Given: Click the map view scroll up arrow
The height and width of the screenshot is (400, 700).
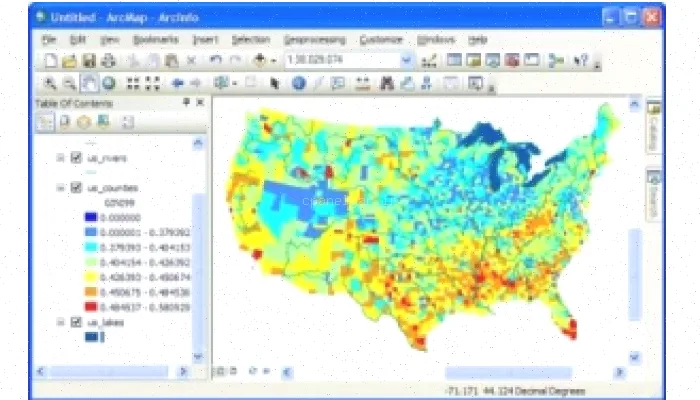Looking at the screenshot, I should (634, 104).
